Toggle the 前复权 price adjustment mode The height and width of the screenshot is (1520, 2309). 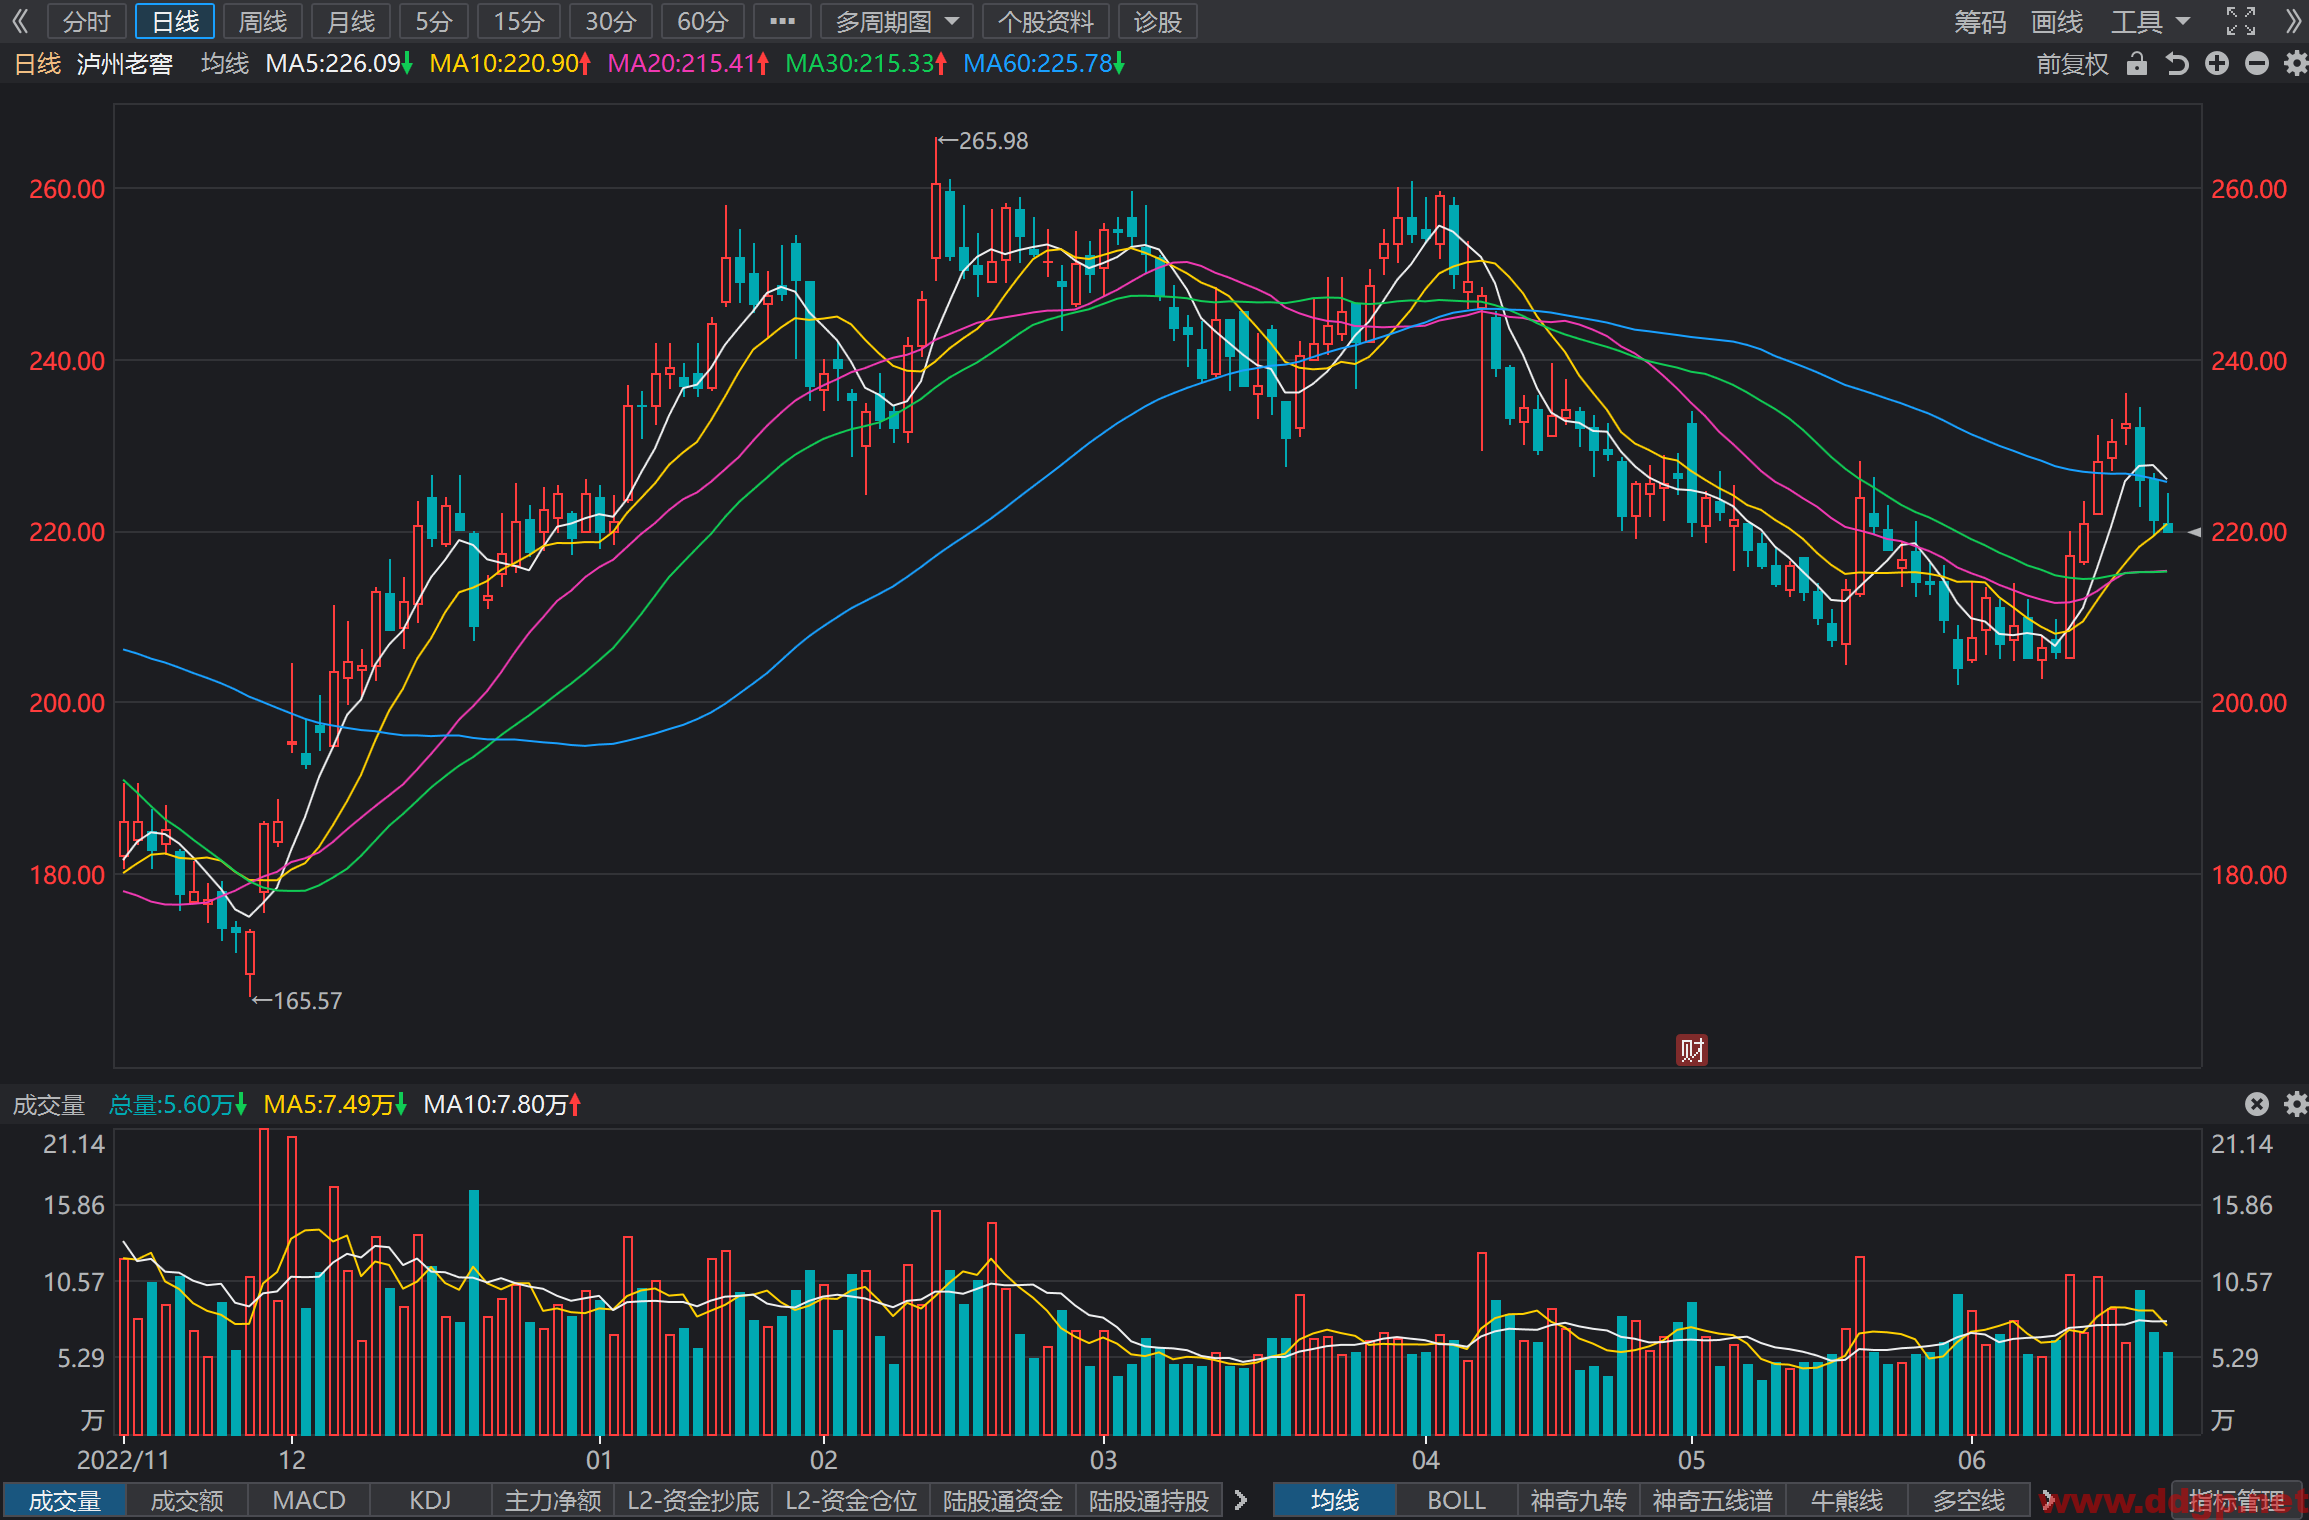2072,64
